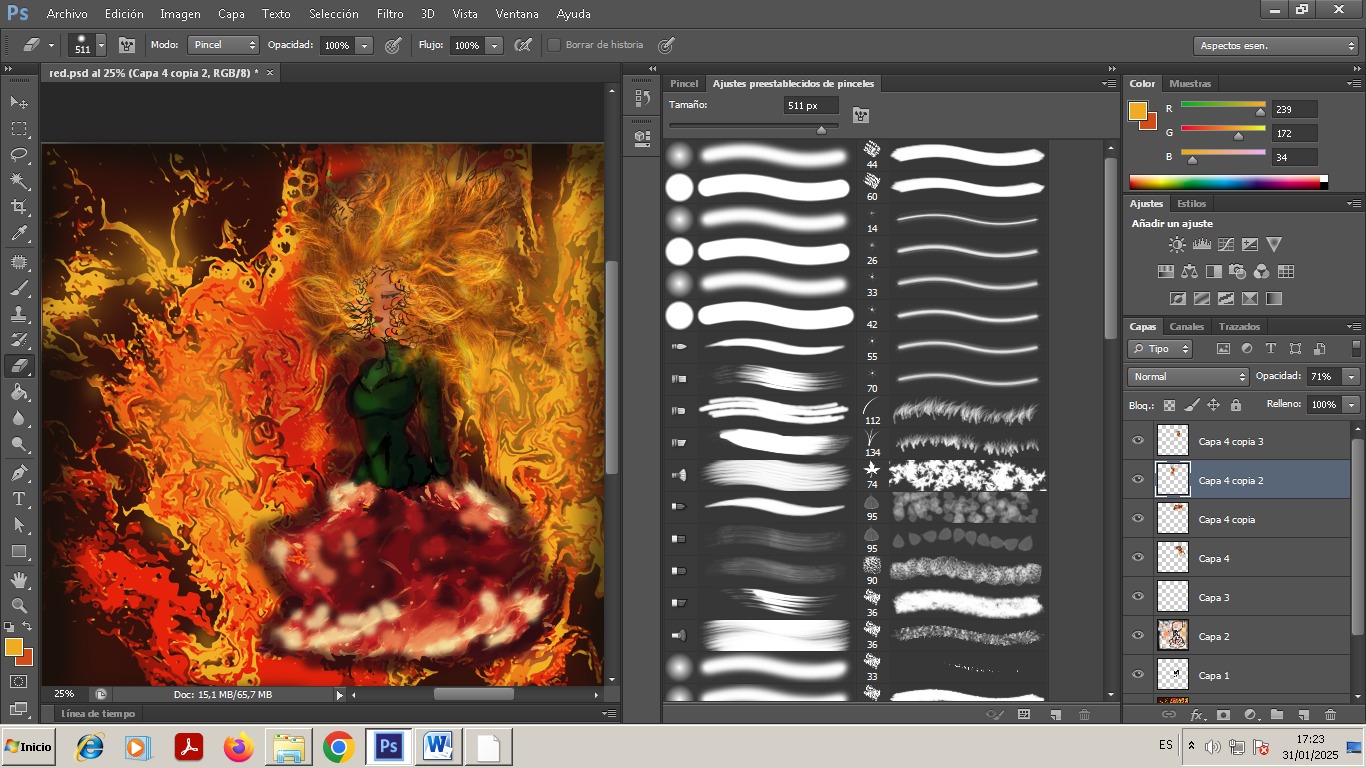Hide the Capa 4 copia 2 layer
Image resolution: width=1366 pixels, height=768 pixels.
tap(1137, 480)
